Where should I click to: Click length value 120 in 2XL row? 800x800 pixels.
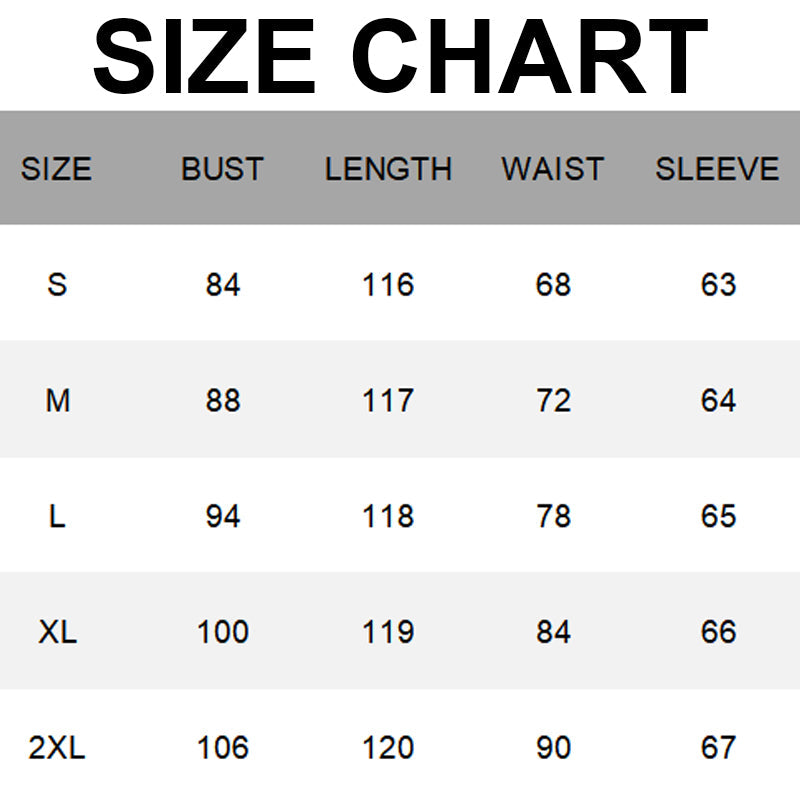click(388, 748)
